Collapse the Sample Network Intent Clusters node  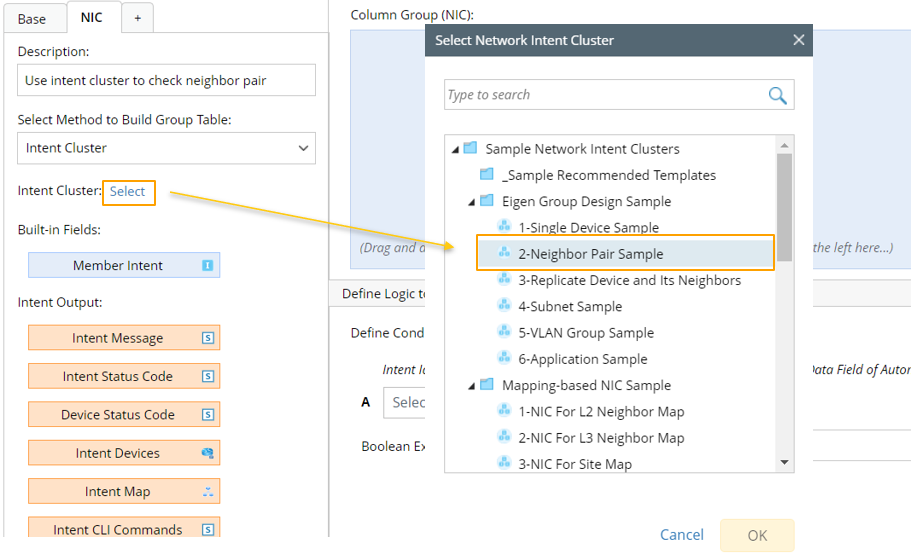(x=456, y=149)
